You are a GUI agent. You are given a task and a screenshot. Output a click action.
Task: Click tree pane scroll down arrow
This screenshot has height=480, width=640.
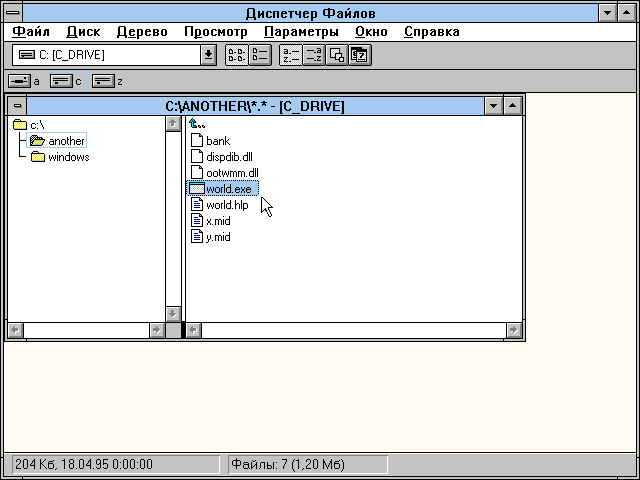pos(173,314)
